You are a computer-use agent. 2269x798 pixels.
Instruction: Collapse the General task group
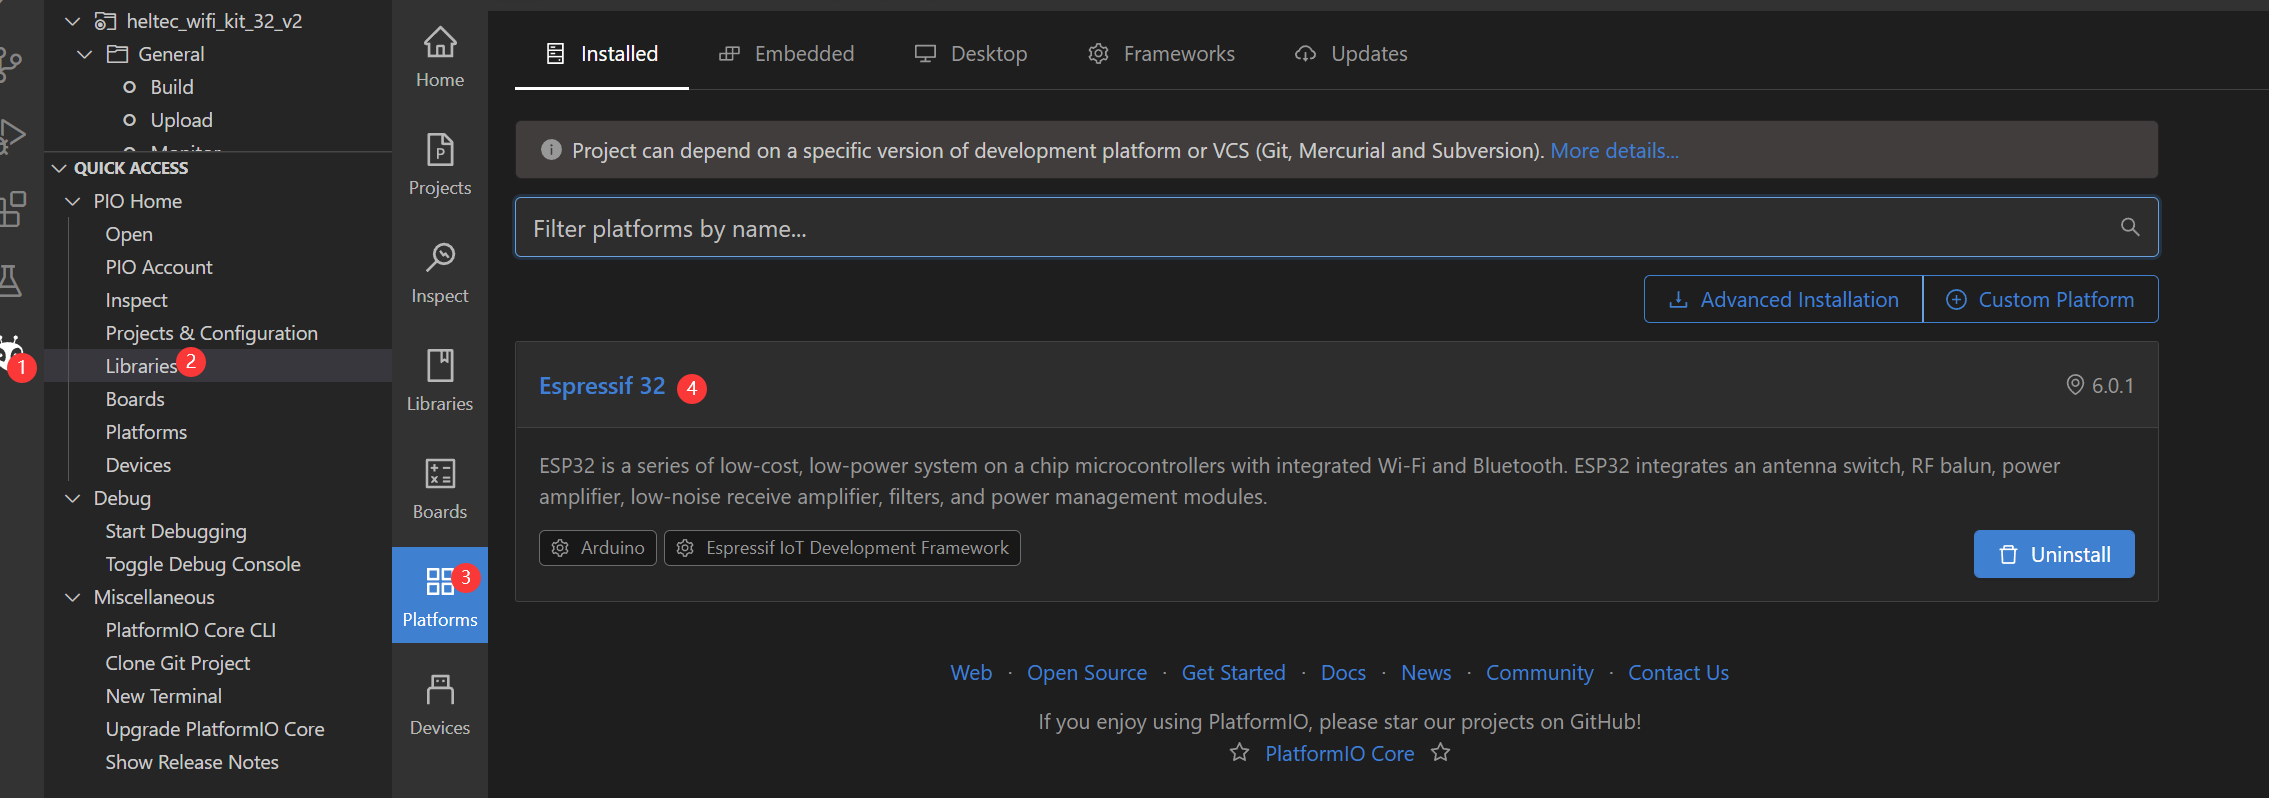(x=85, y=54)
